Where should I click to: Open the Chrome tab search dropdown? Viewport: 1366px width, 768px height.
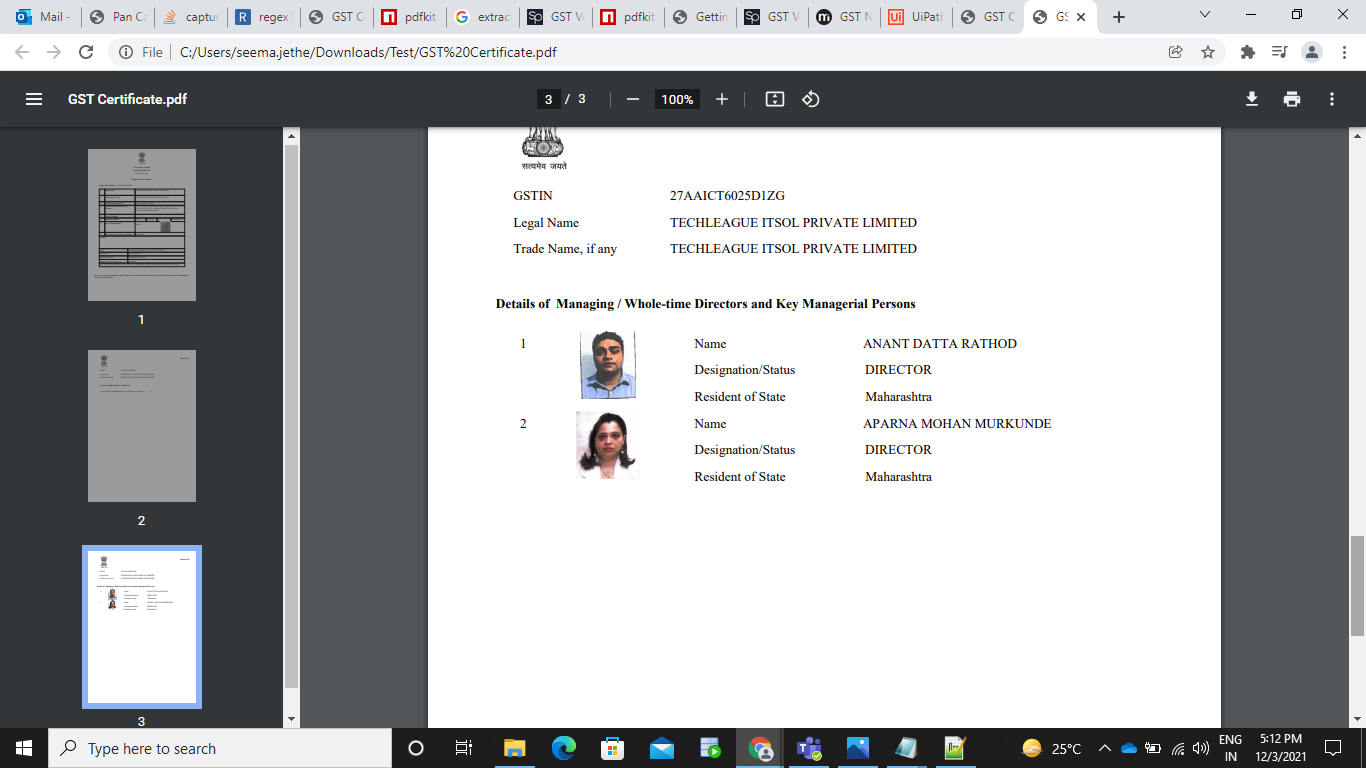pos(1205,15)
